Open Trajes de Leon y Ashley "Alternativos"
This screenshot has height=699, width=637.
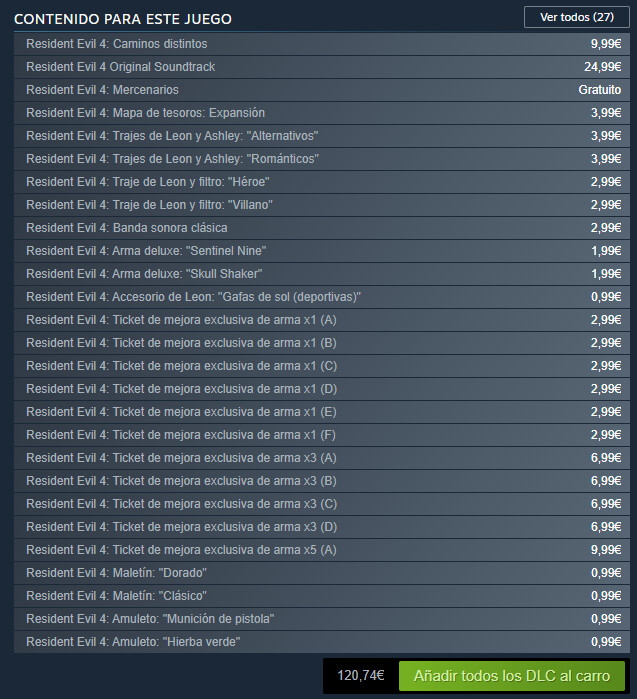click(321, 136)
